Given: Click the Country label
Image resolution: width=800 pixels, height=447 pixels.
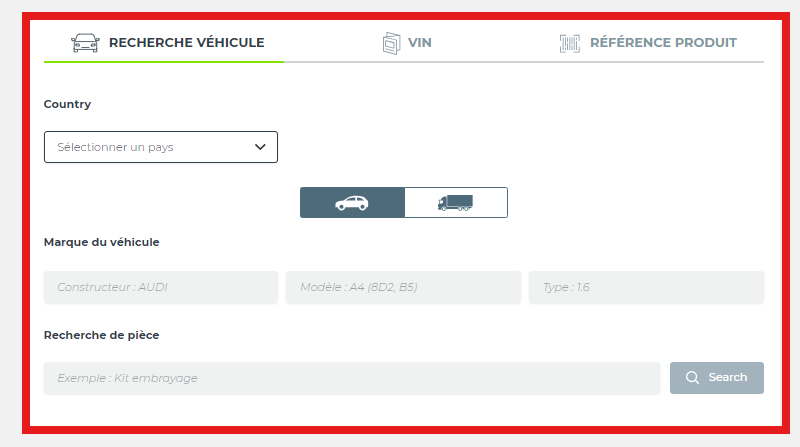Looking at the screenshot, I should coord(67,104).
